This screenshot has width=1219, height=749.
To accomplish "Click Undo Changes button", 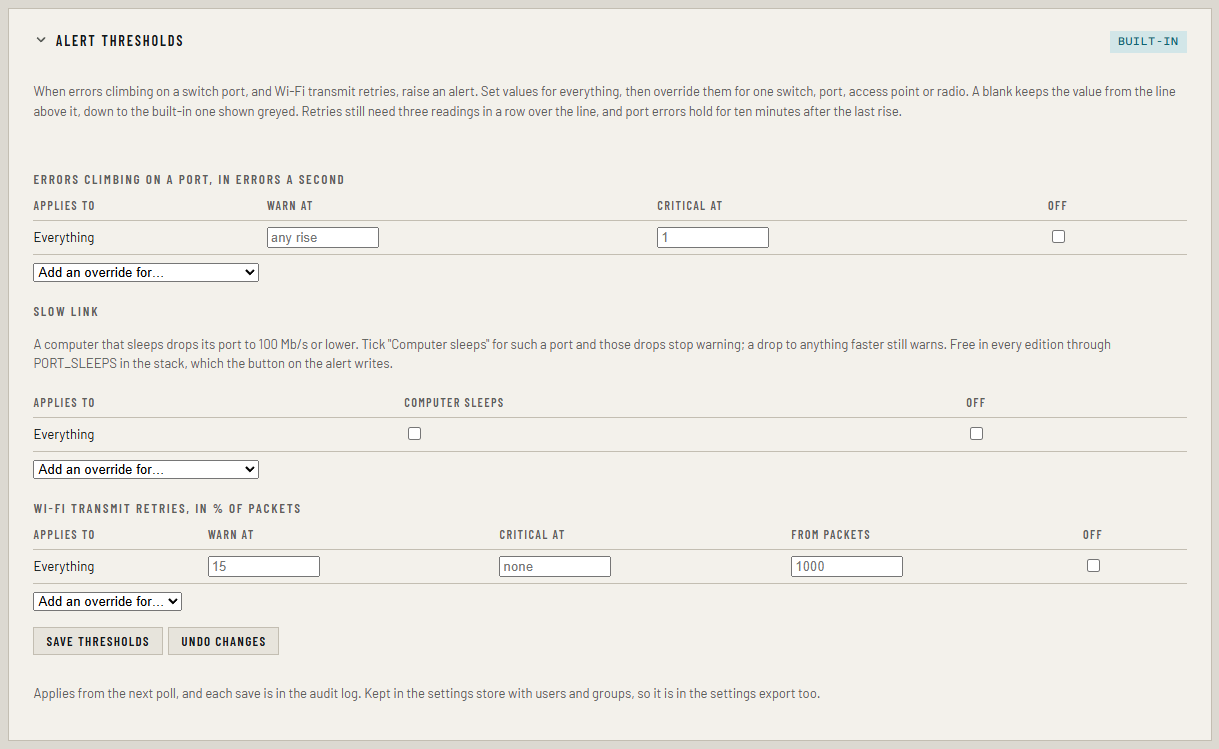I will coord(224,641).
